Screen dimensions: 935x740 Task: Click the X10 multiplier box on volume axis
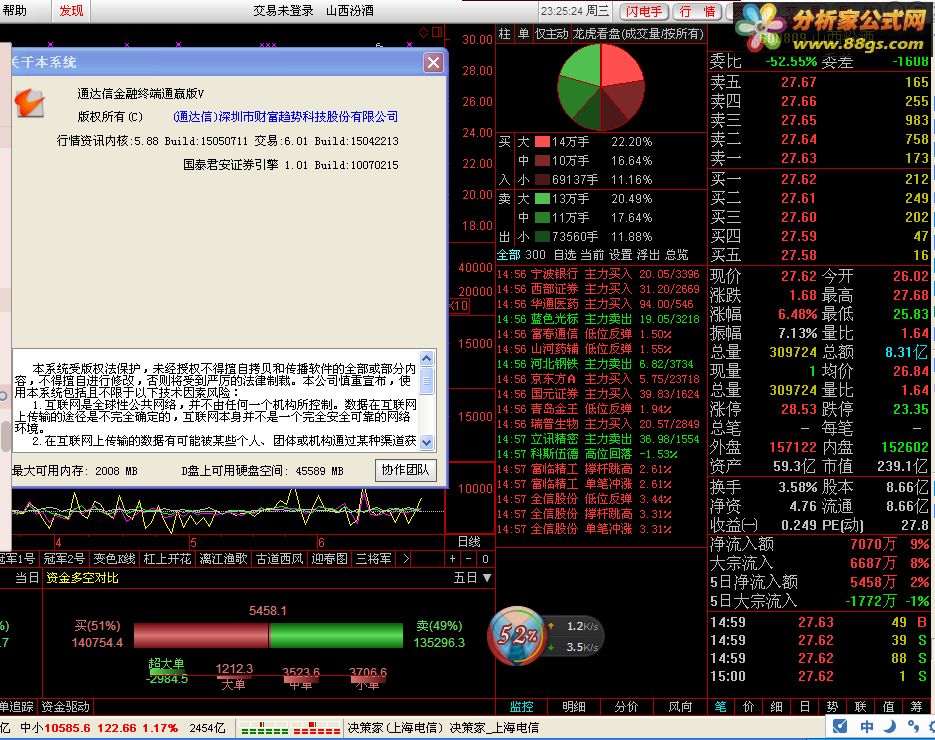coord(459,306)
